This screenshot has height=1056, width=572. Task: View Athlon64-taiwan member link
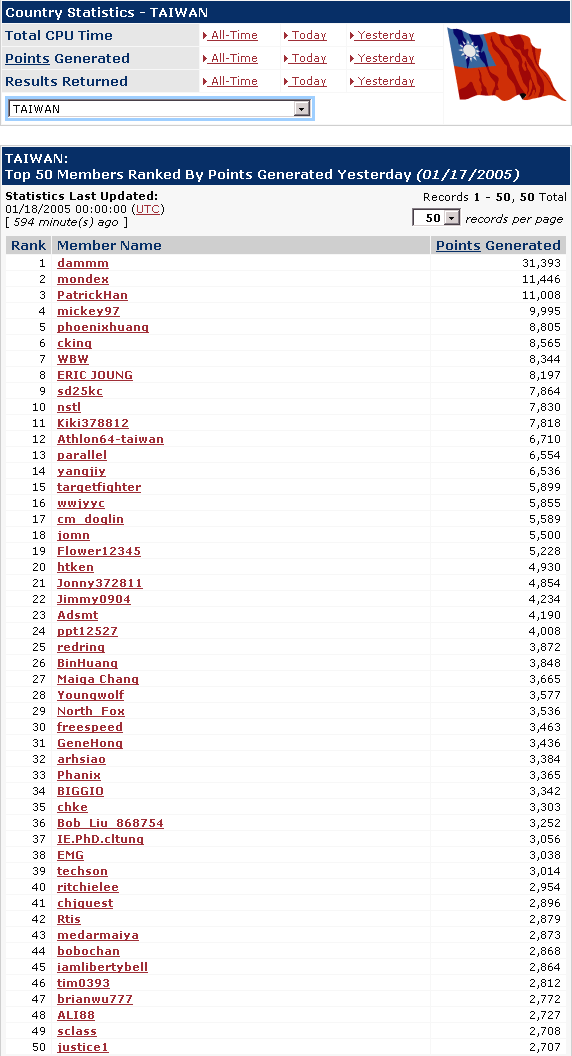tap(110, 439)
